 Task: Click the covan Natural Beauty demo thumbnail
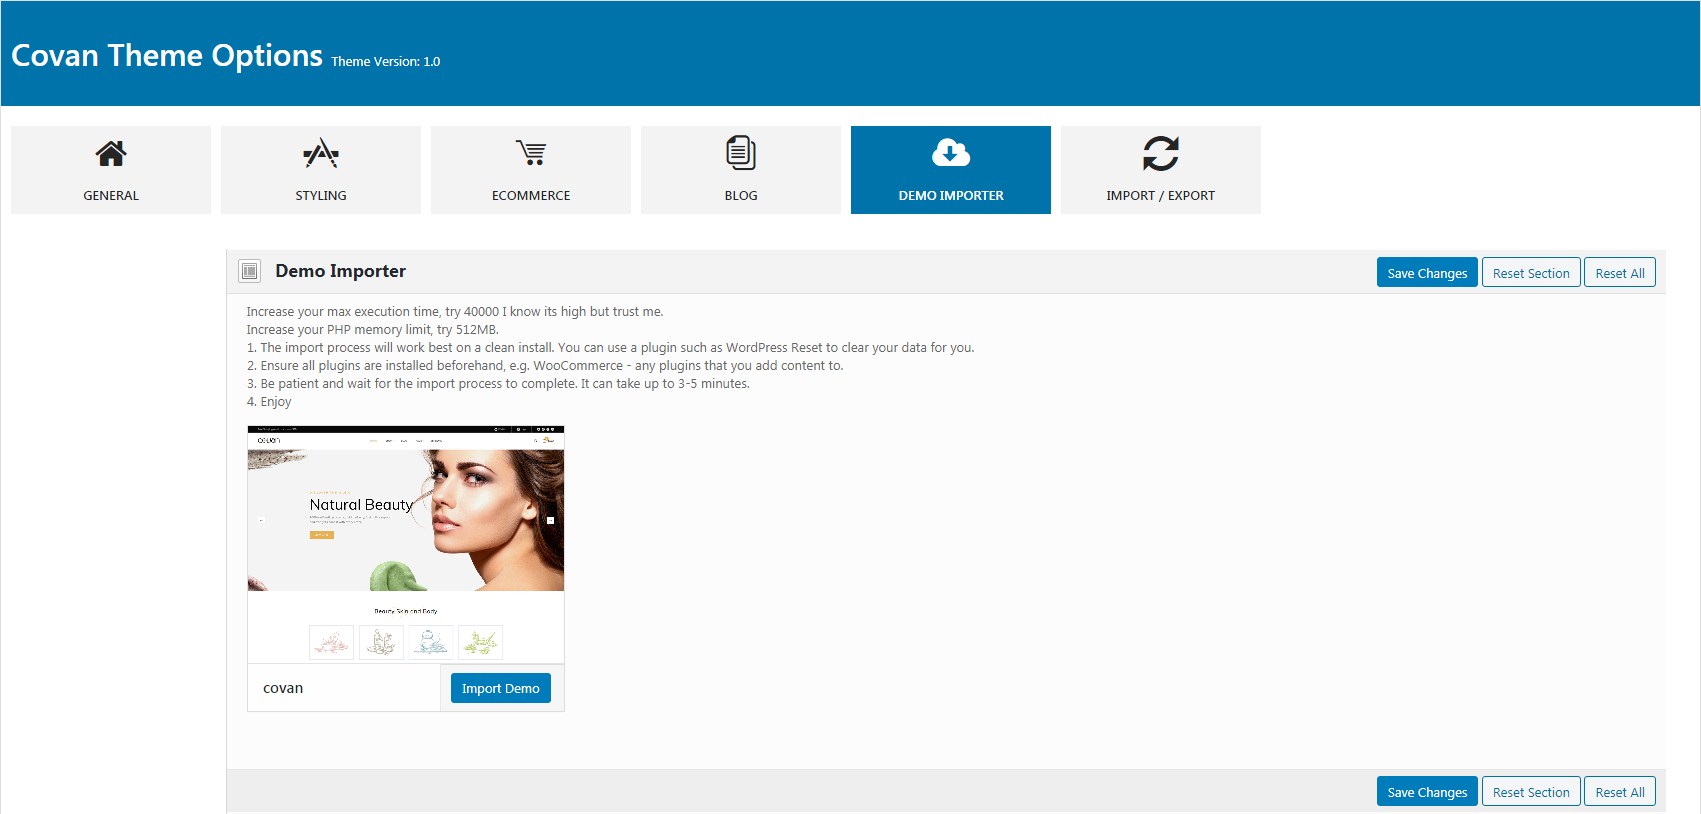tap(406, 544)
